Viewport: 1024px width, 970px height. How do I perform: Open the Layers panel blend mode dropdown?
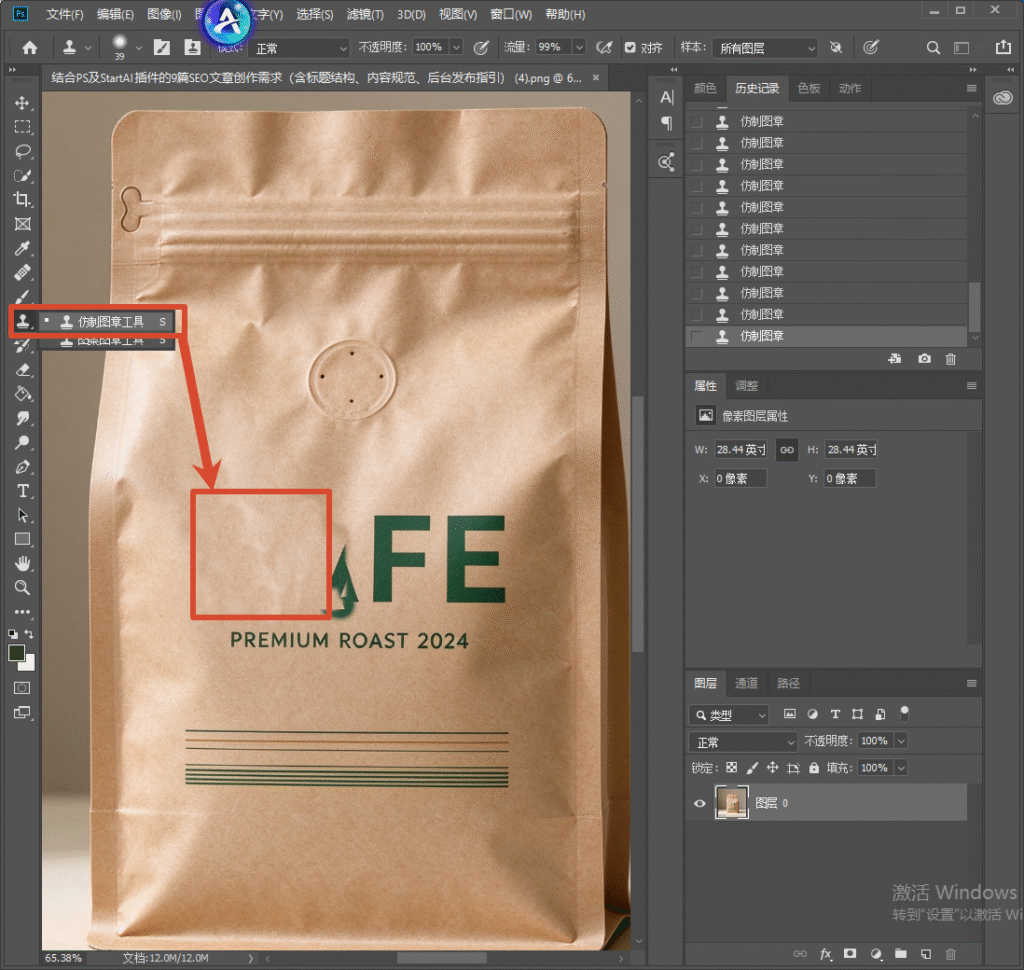point(743,742)
